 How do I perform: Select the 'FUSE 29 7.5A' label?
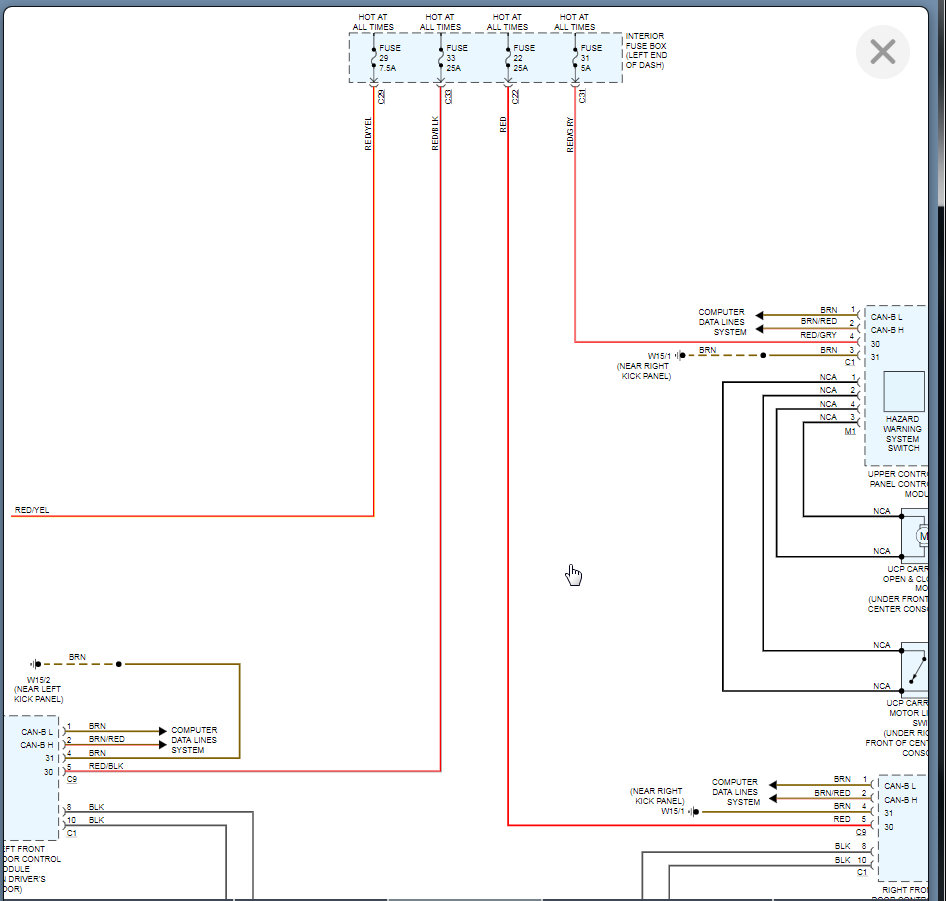point(390,58)
